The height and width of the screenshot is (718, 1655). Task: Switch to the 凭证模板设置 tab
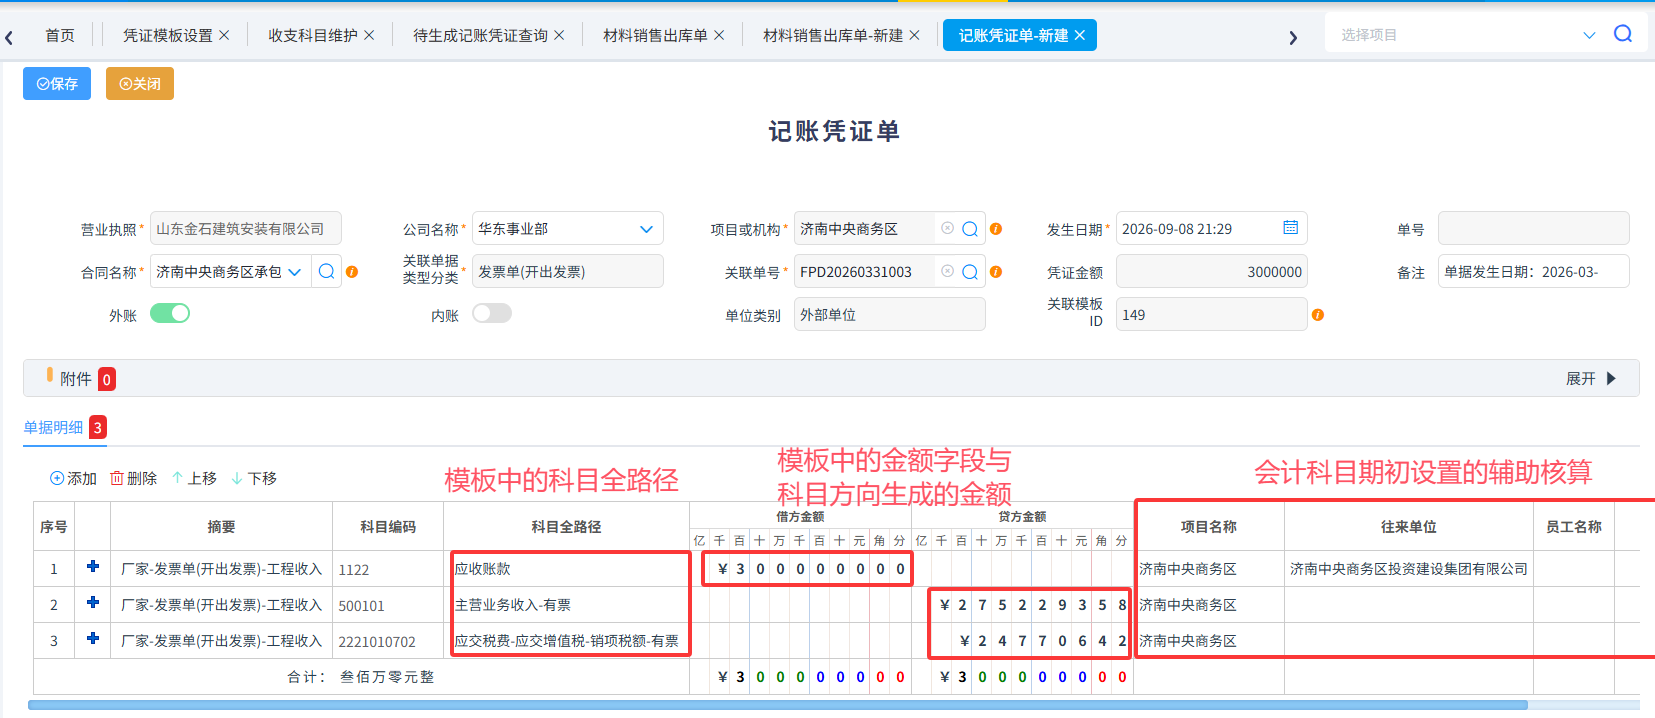pyautogui.click(x=167, y=35)
